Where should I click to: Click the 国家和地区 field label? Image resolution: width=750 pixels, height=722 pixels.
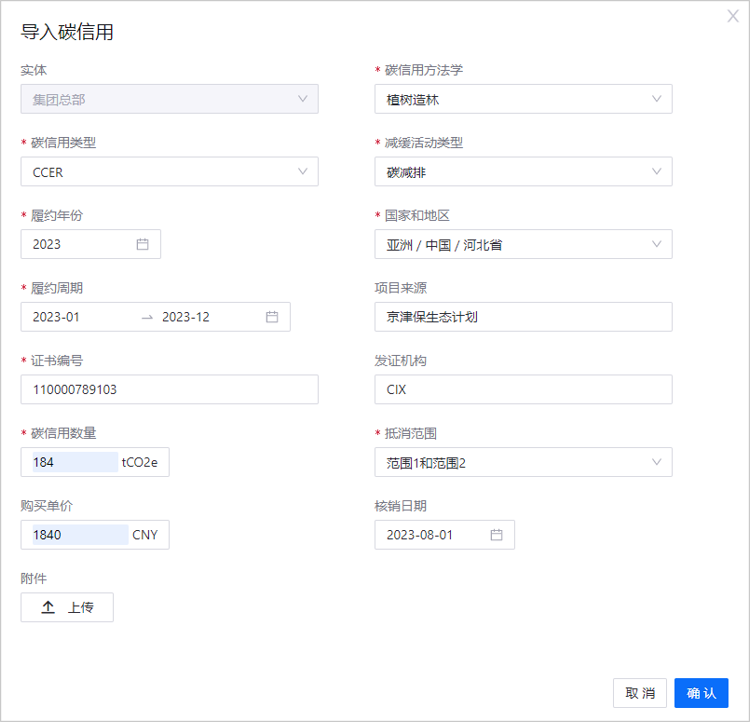tap(417, 215)
